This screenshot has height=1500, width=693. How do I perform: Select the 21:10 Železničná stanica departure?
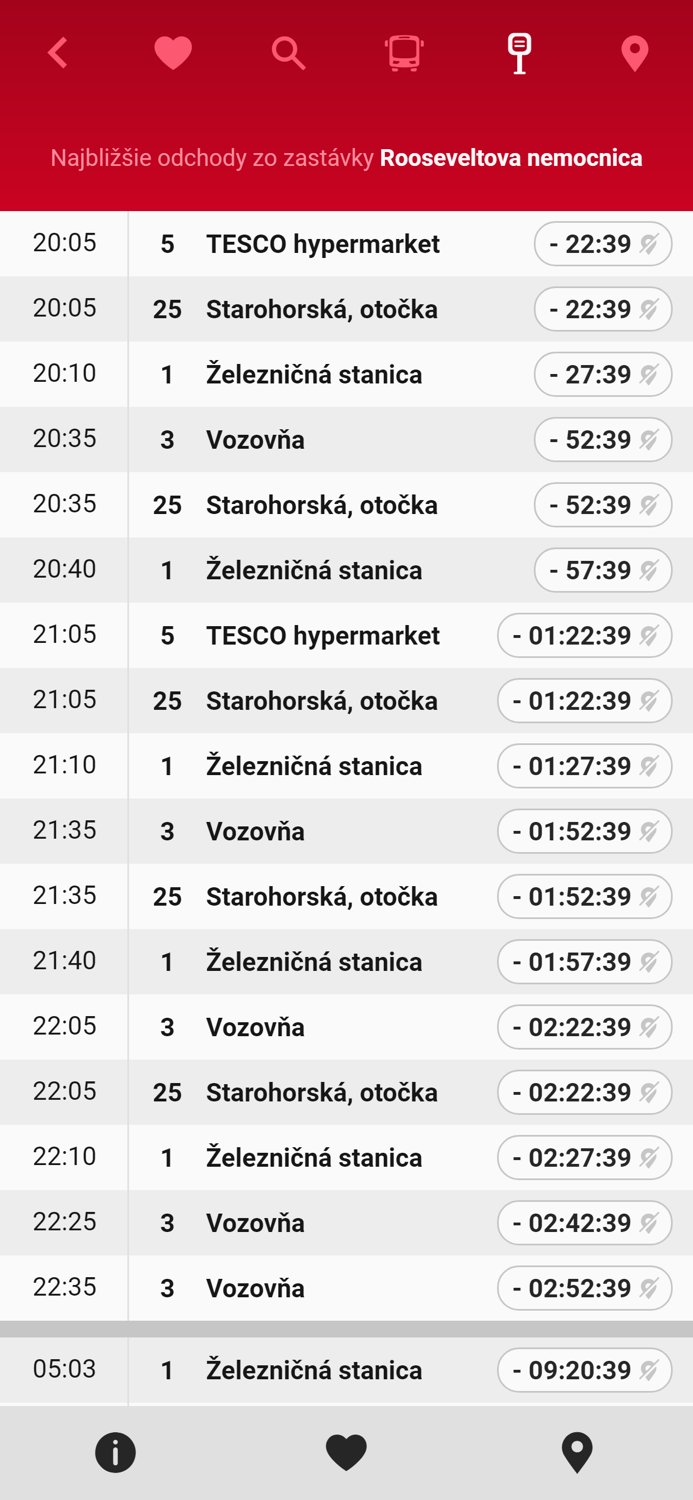(x=322, y=765)
